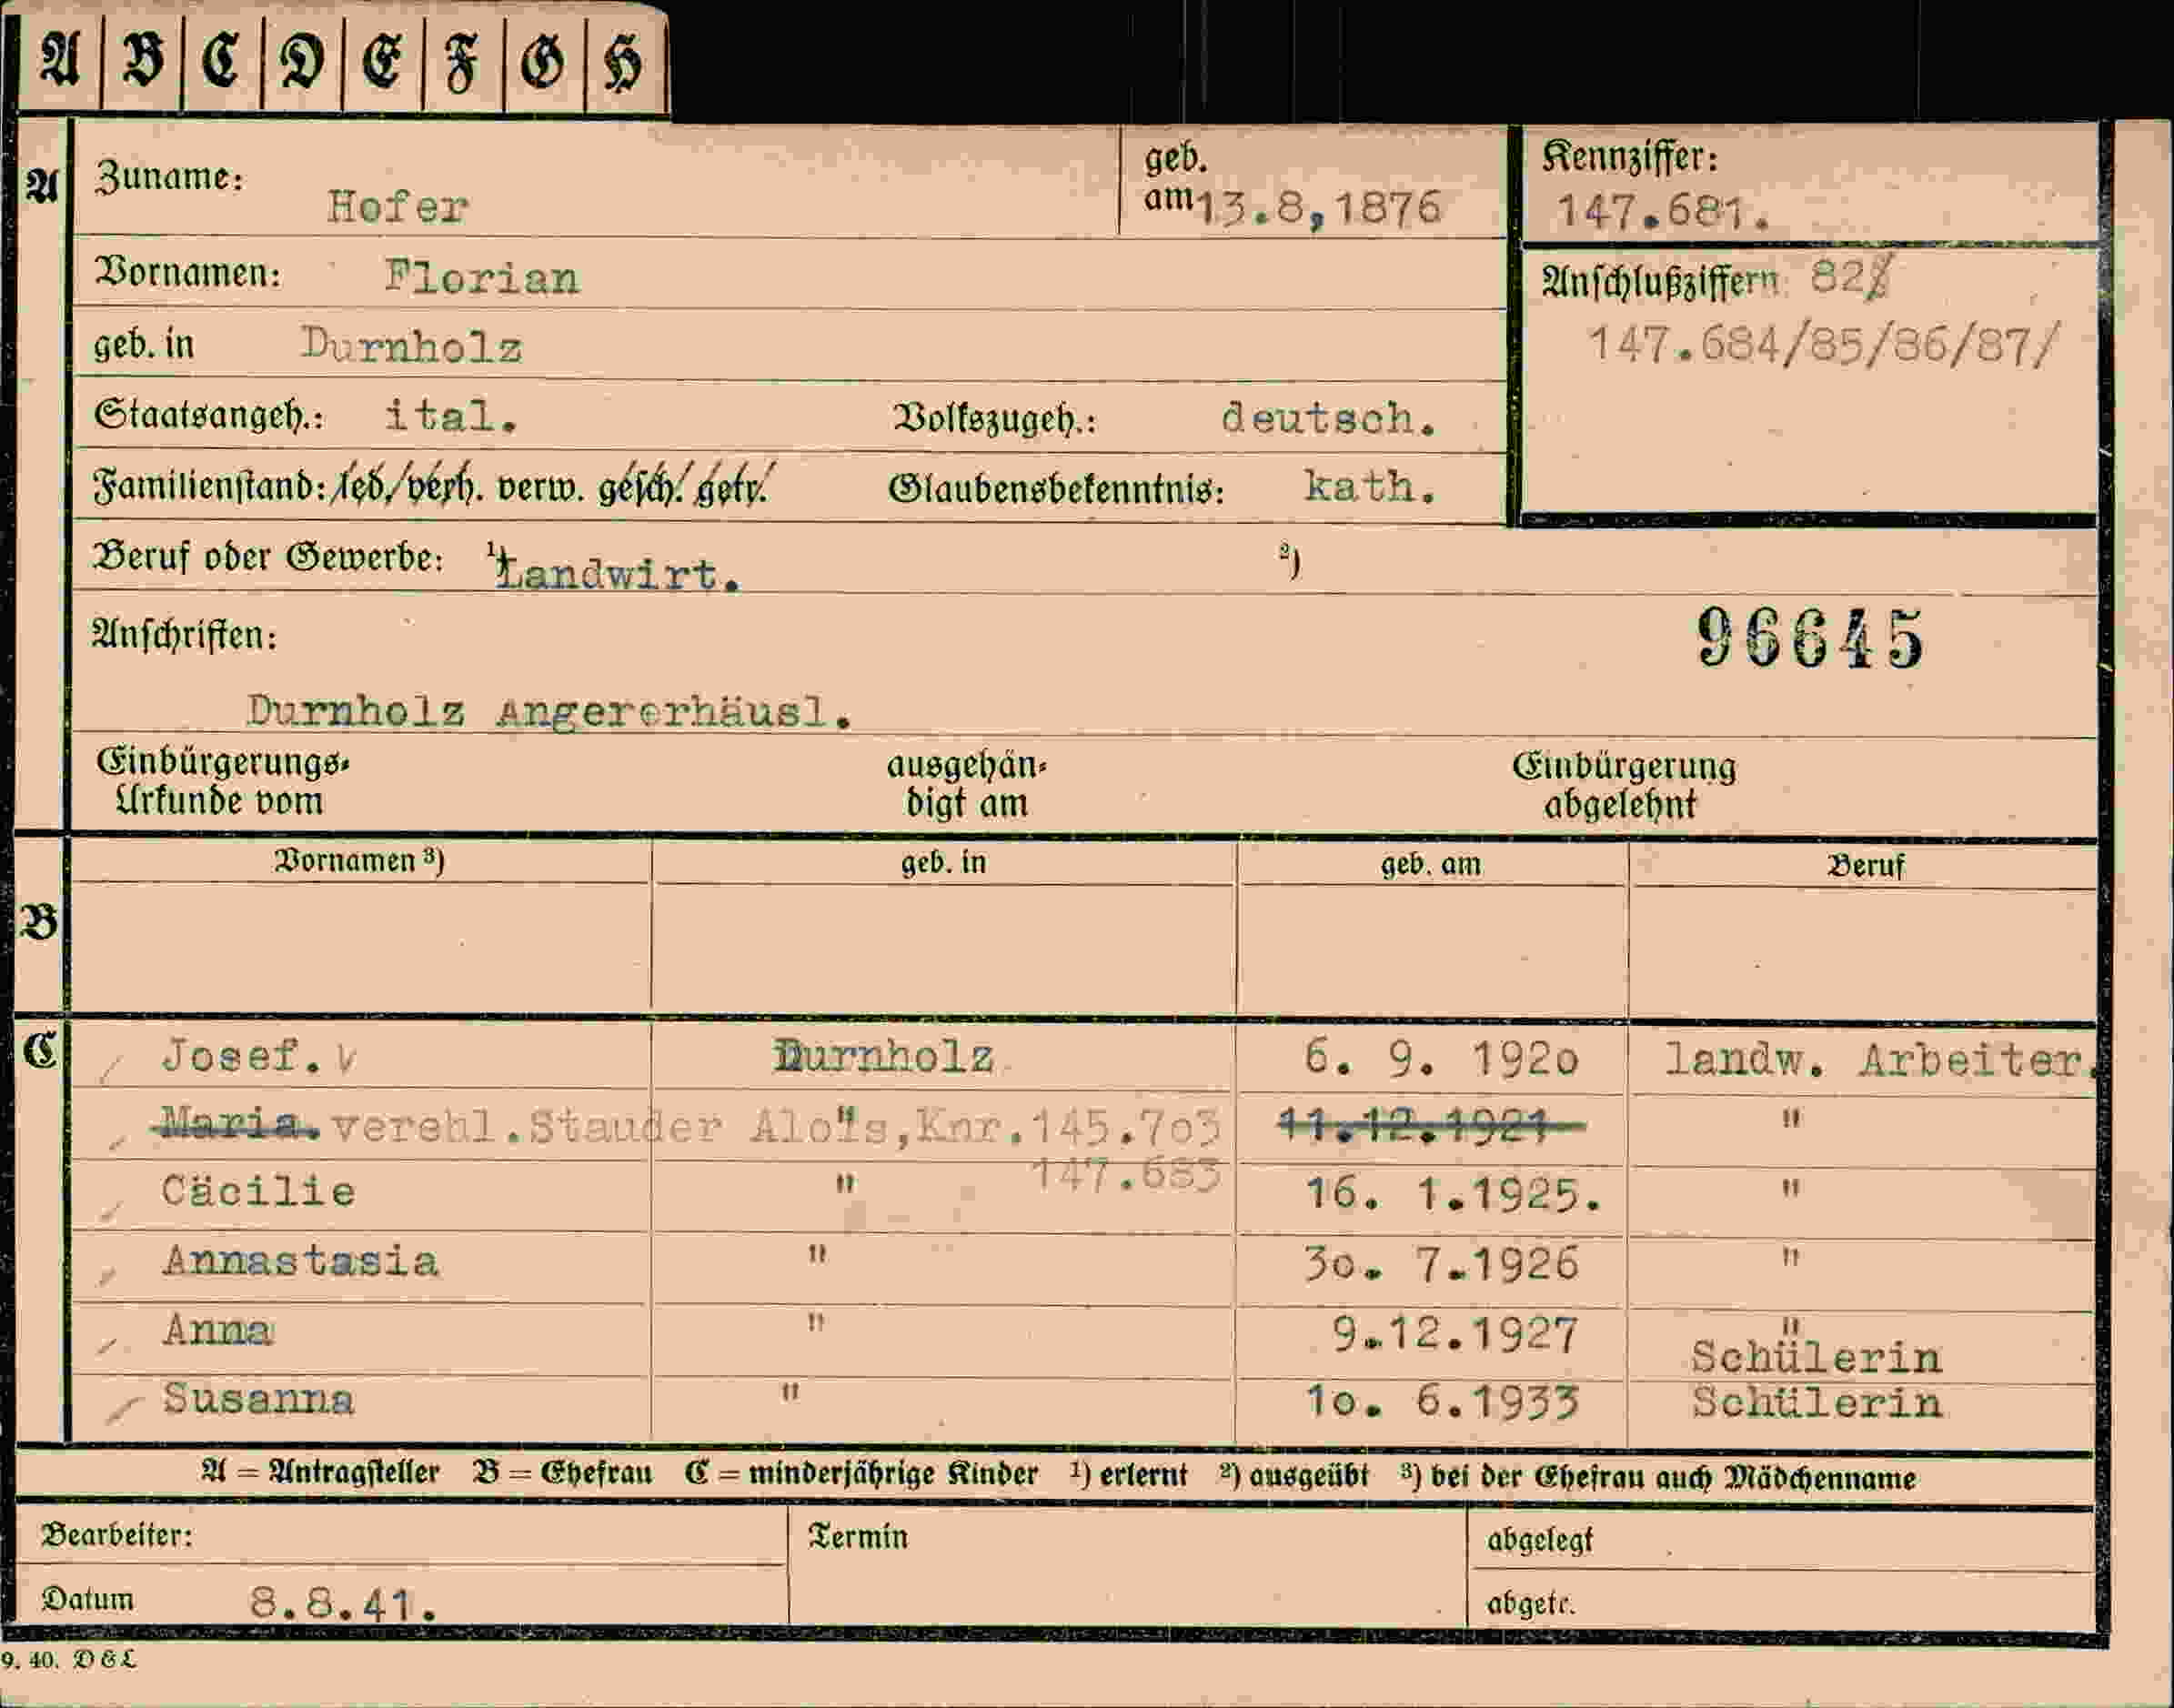Click the occupation 'Landwirt.'
This screenshot has width=2174, height=1708.
click(x=618, y=574)
